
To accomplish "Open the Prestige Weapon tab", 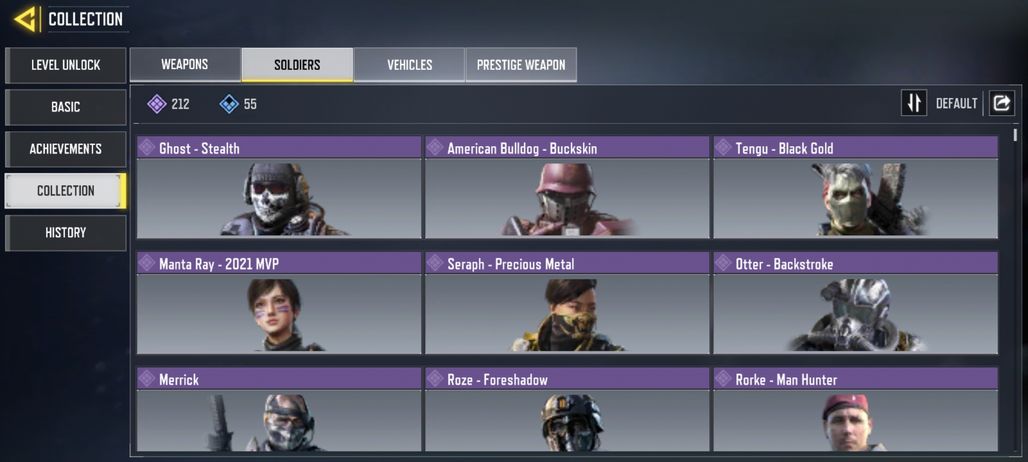I will click(x=521, y=64).
